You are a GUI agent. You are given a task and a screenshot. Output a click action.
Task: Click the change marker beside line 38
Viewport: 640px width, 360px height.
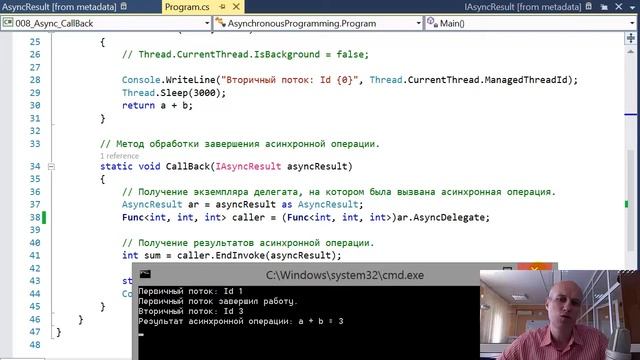(x=44, y=217)
